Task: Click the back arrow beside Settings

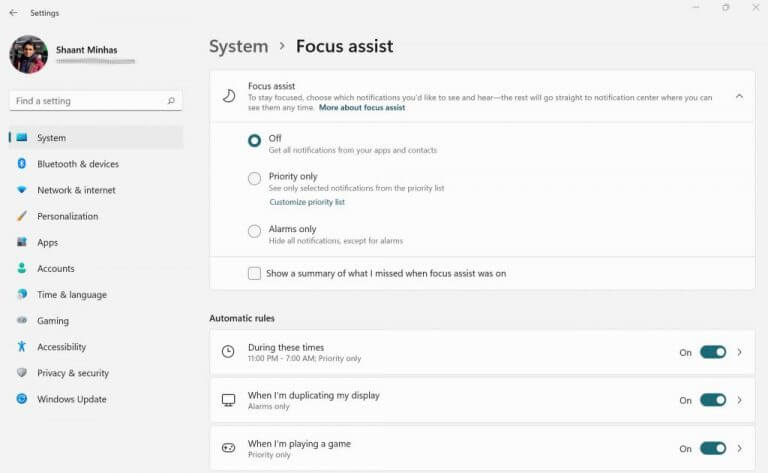Action: (13, 13)
